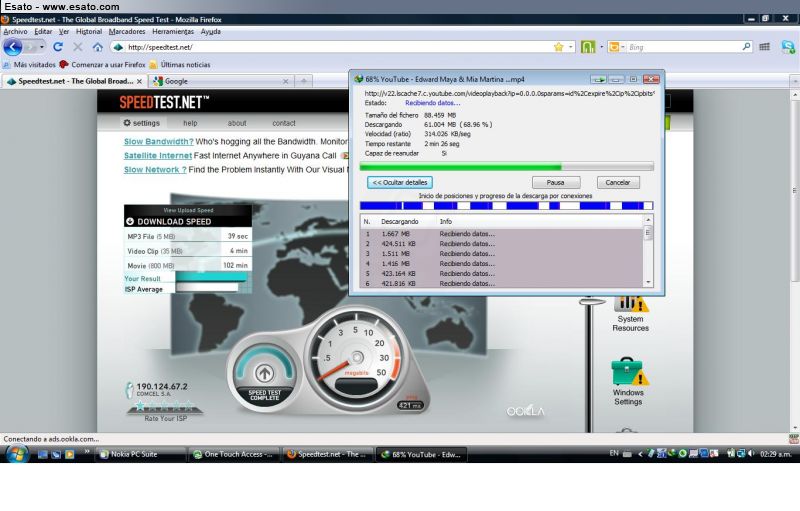Viewport: 800px width, 511px height.
Task: Click the volume icon in system tray
Action: point(751,453)
